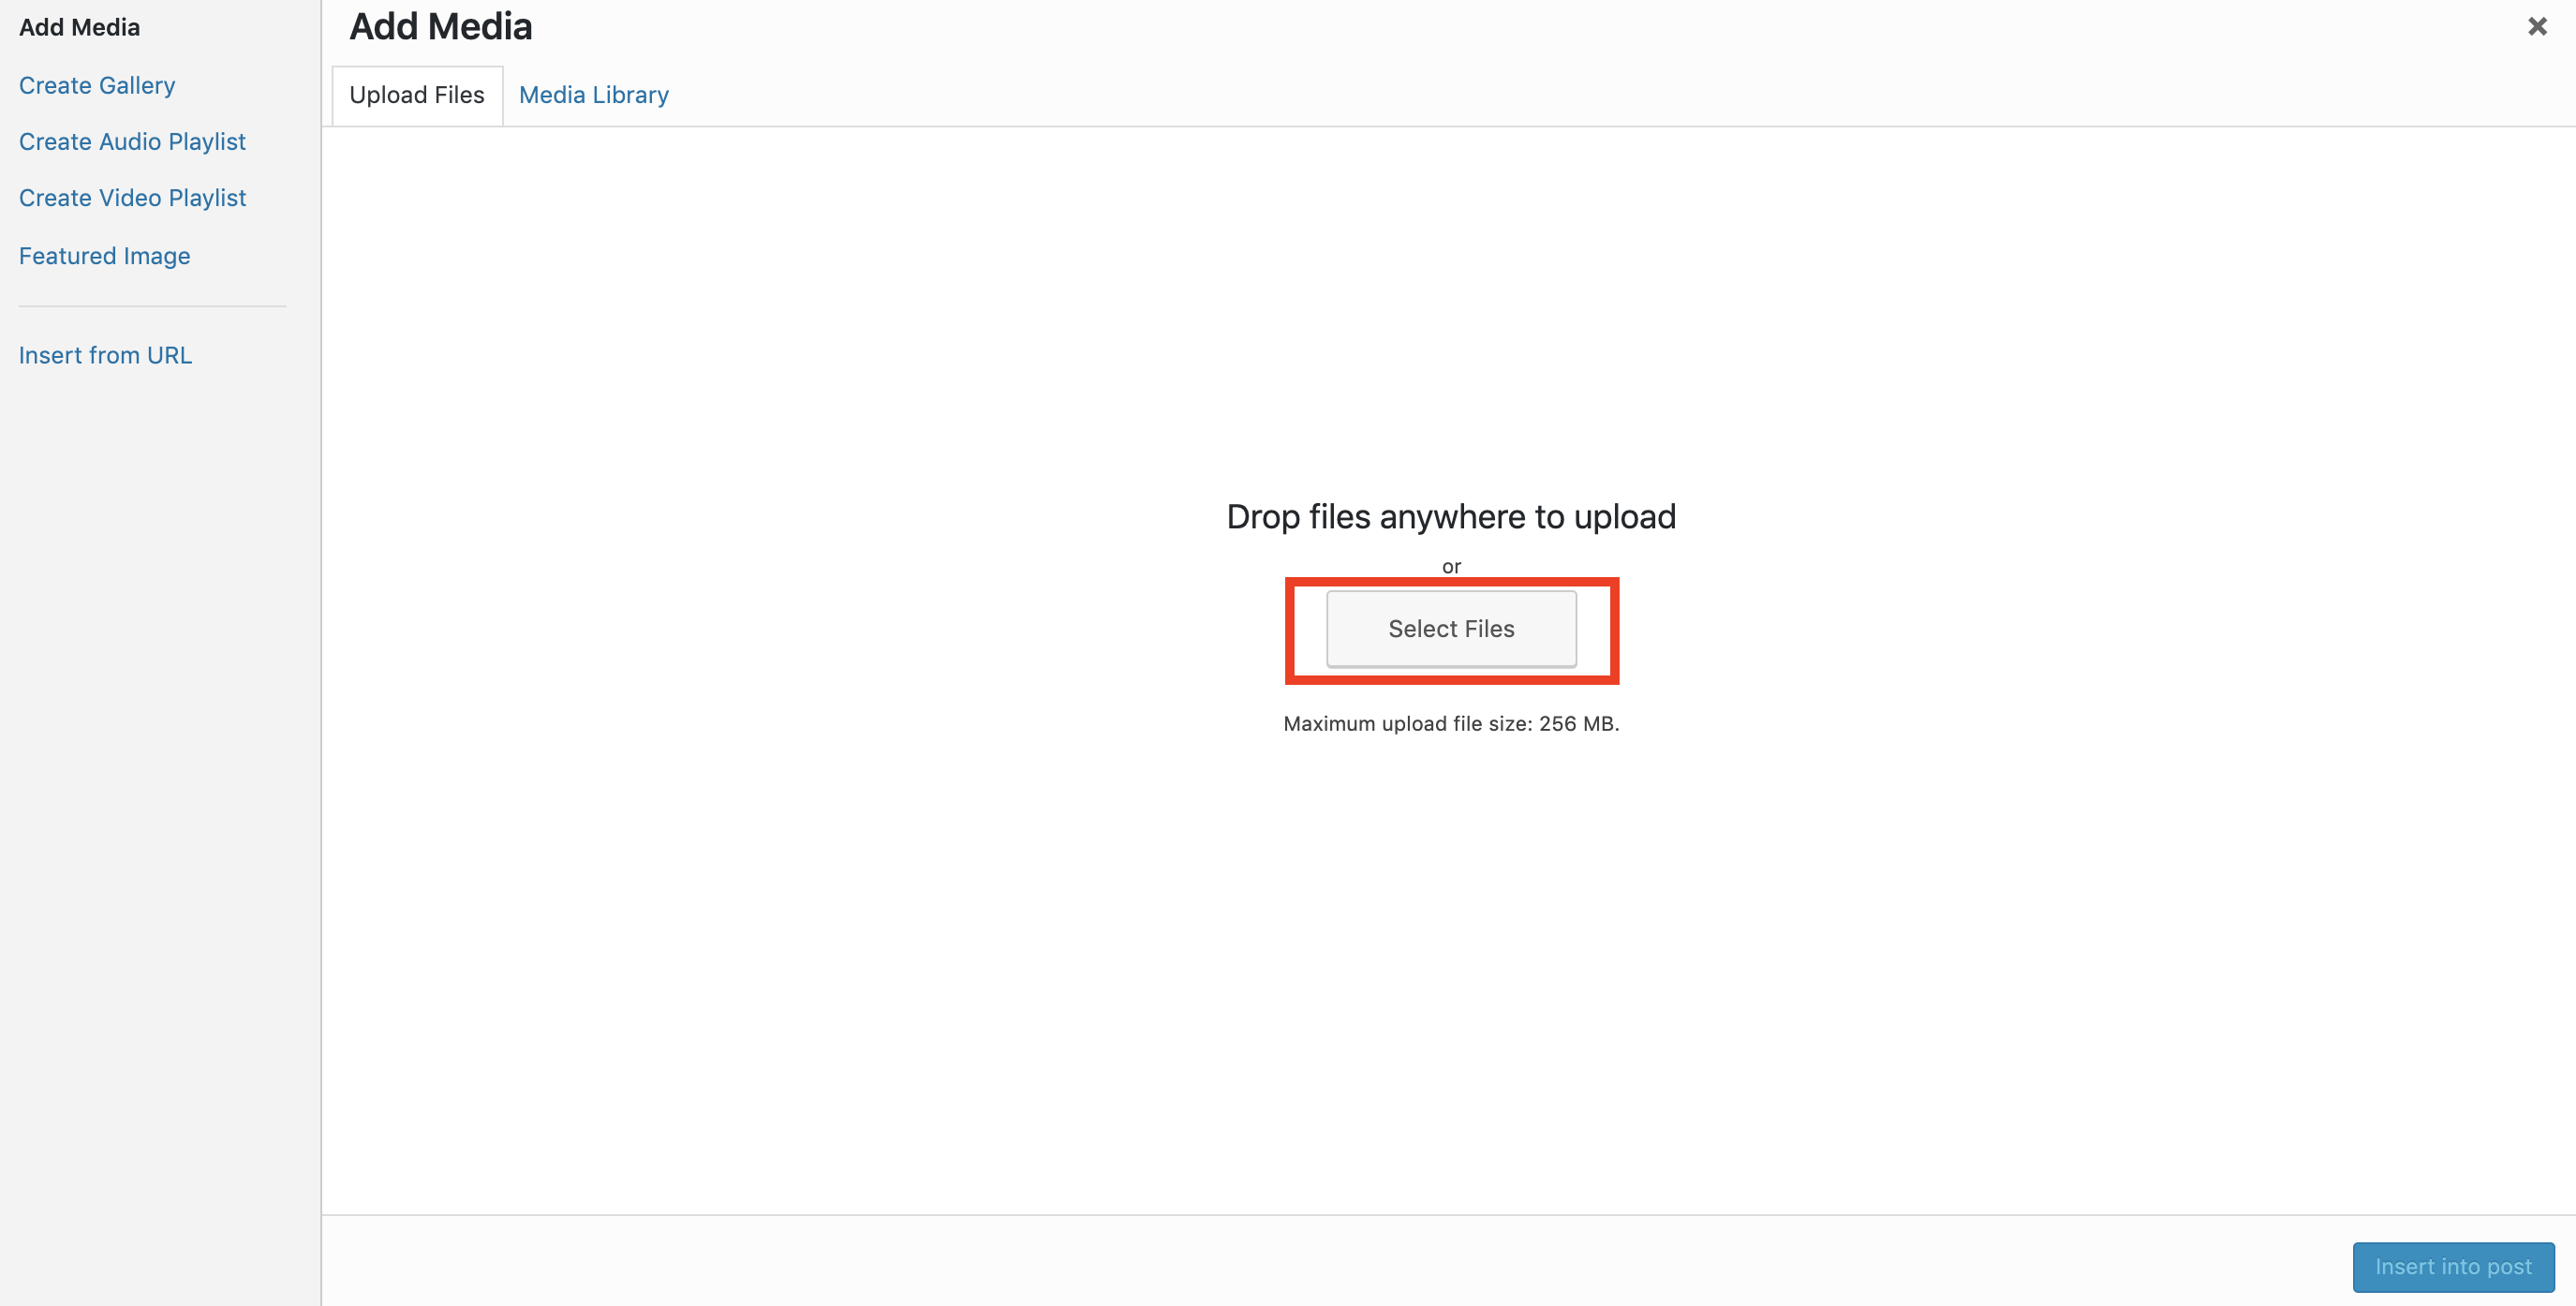Select Featured Image option

click(x=103, y=255)
